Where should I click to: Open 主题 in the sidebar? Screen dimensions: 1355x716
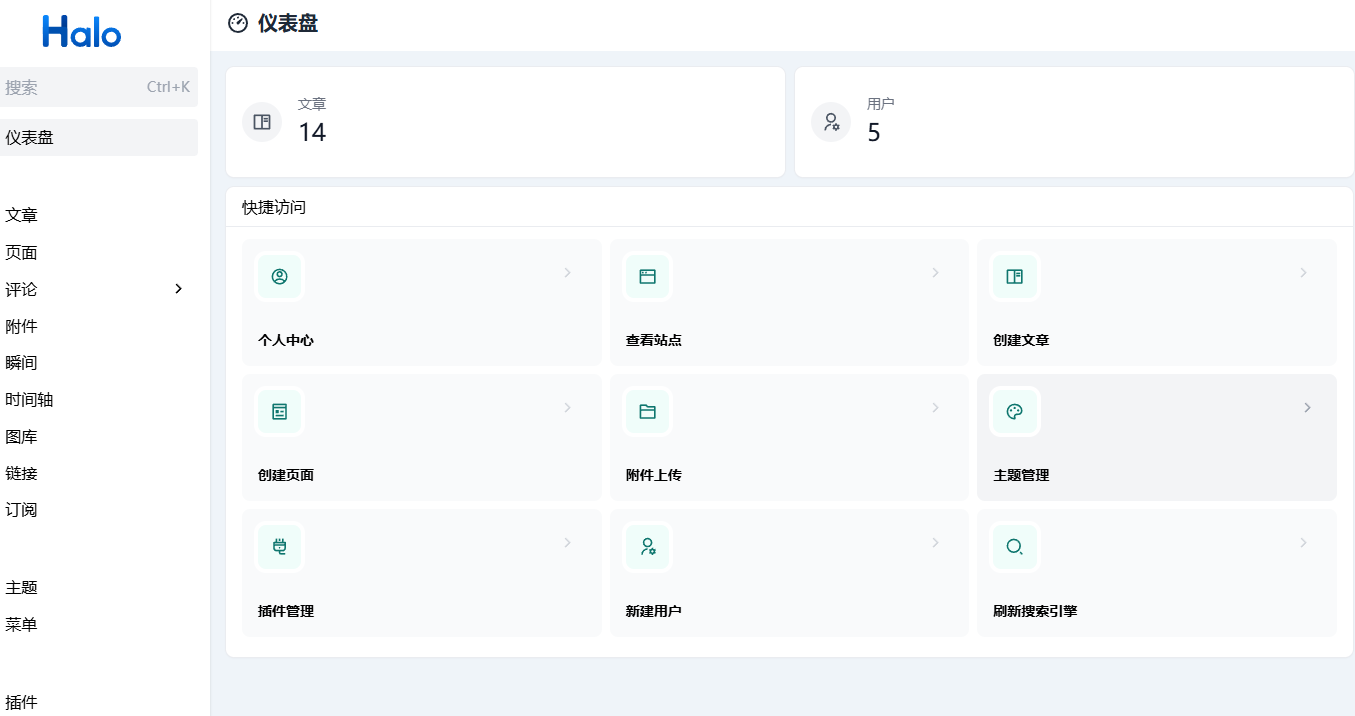99,587
